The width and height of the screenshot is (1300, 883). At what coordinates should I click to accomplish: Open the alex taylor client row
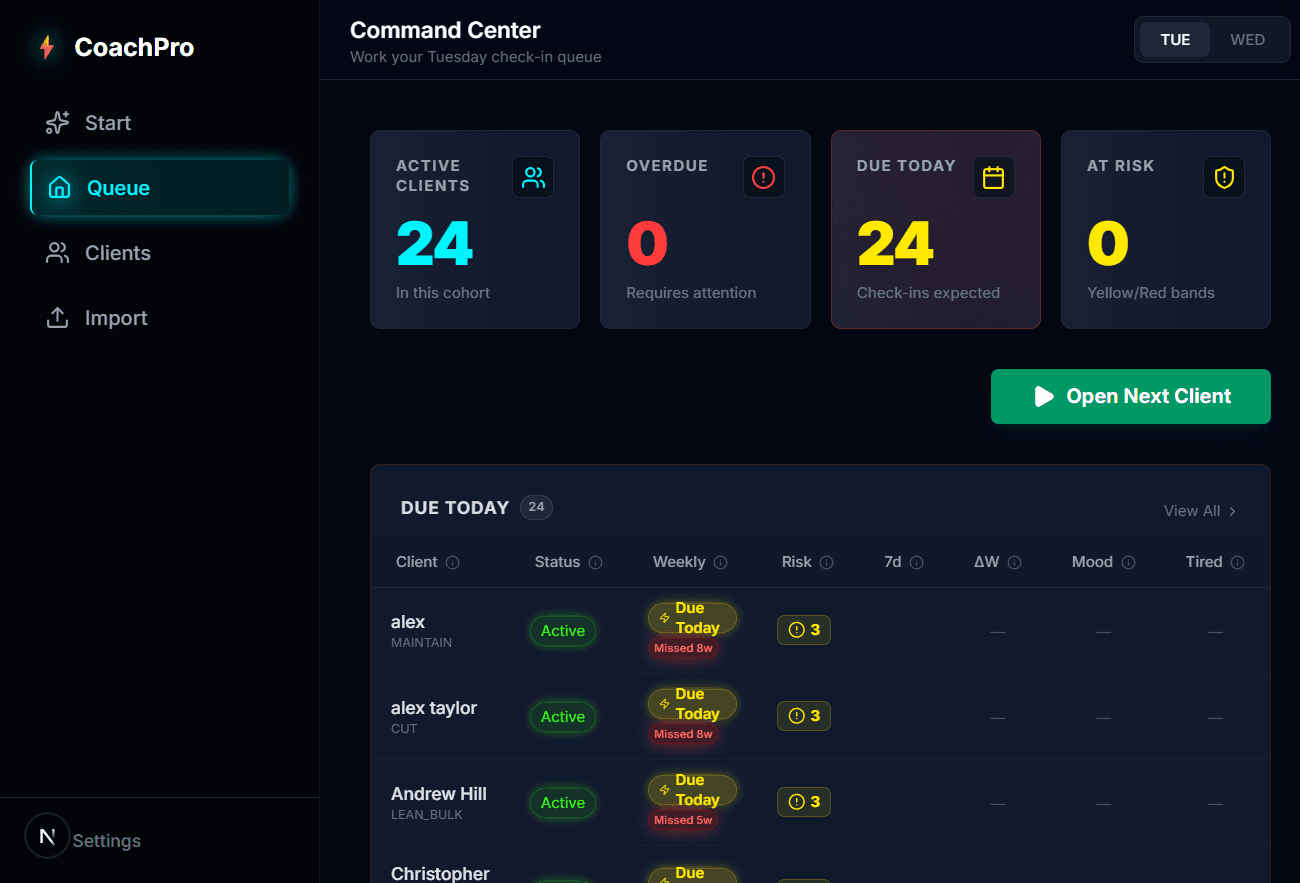(820, 717)
